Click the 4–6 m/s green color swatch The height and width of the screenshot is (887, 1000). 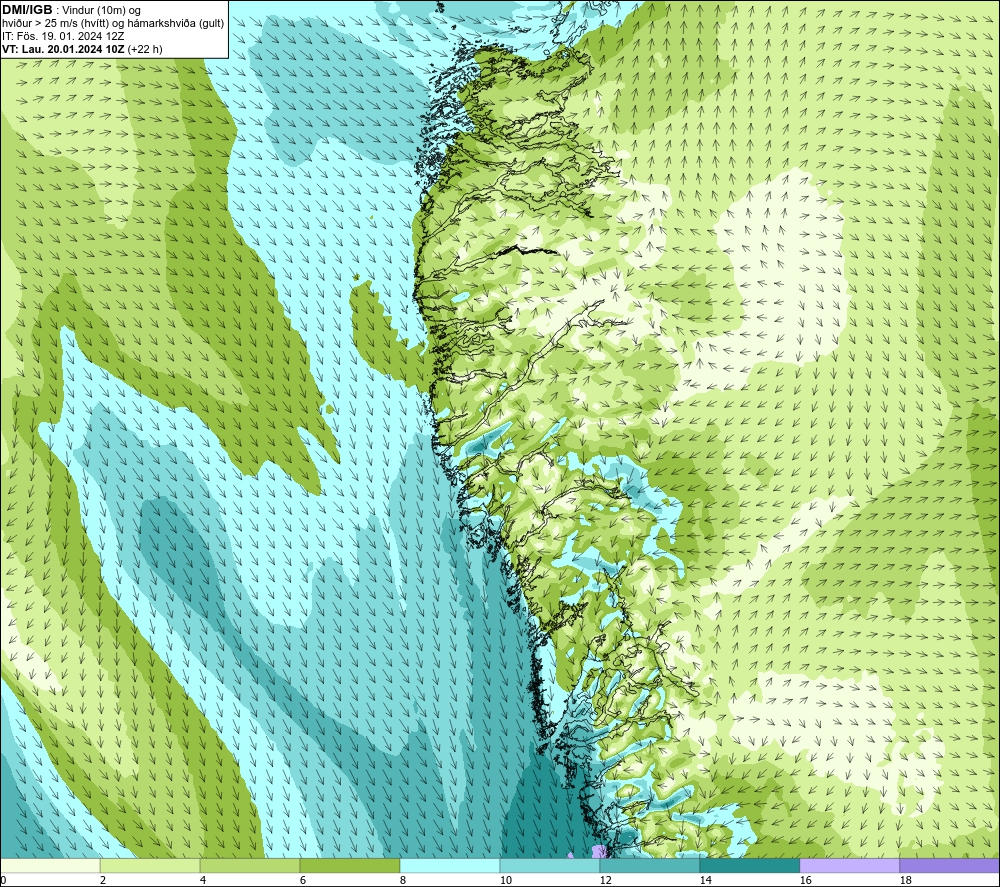(x=250, y=865)
